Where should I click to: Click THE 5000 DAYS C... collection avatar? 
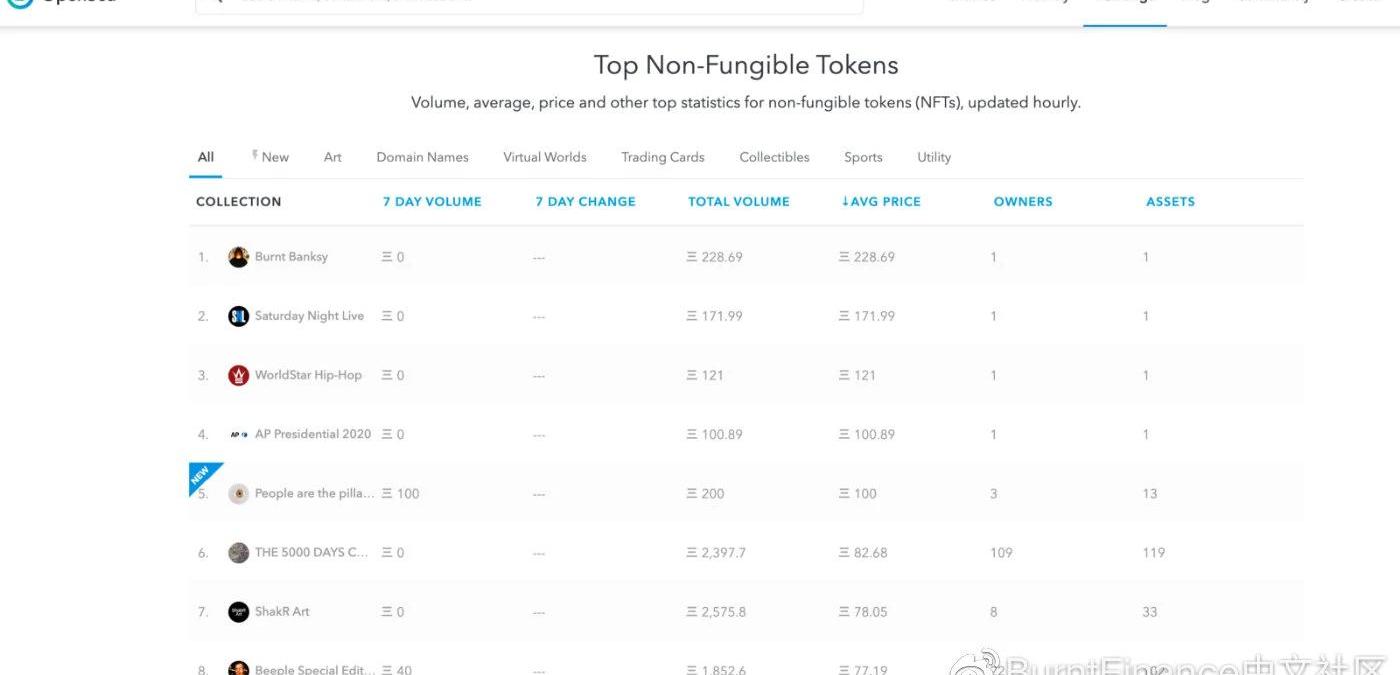238,552
